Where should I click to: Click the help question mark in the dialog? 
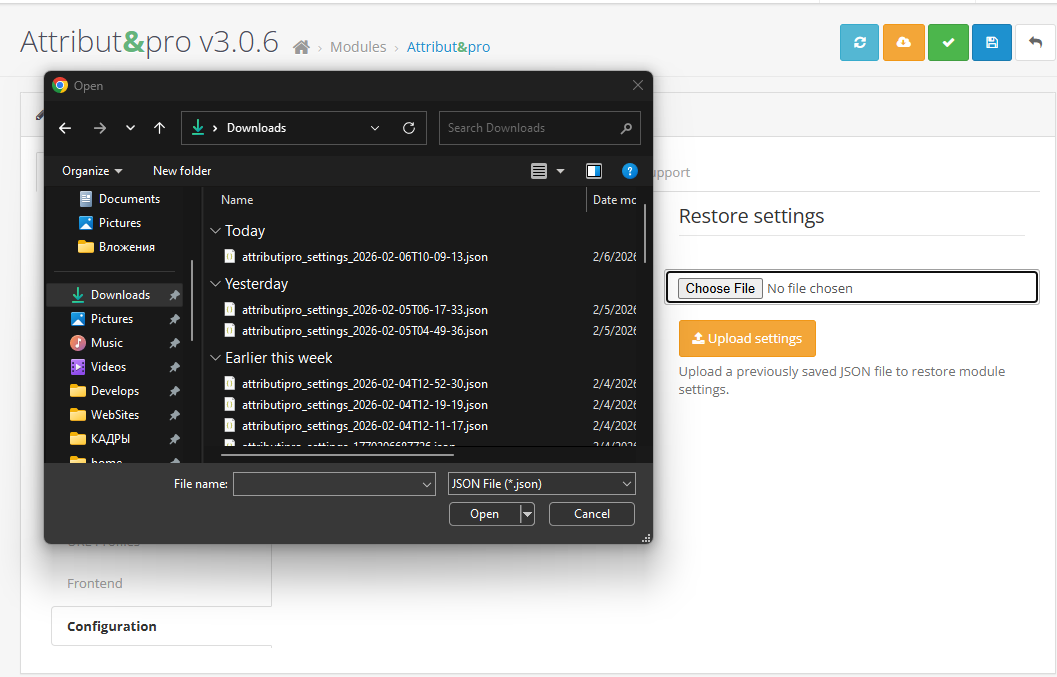click(x=629, y=171)
